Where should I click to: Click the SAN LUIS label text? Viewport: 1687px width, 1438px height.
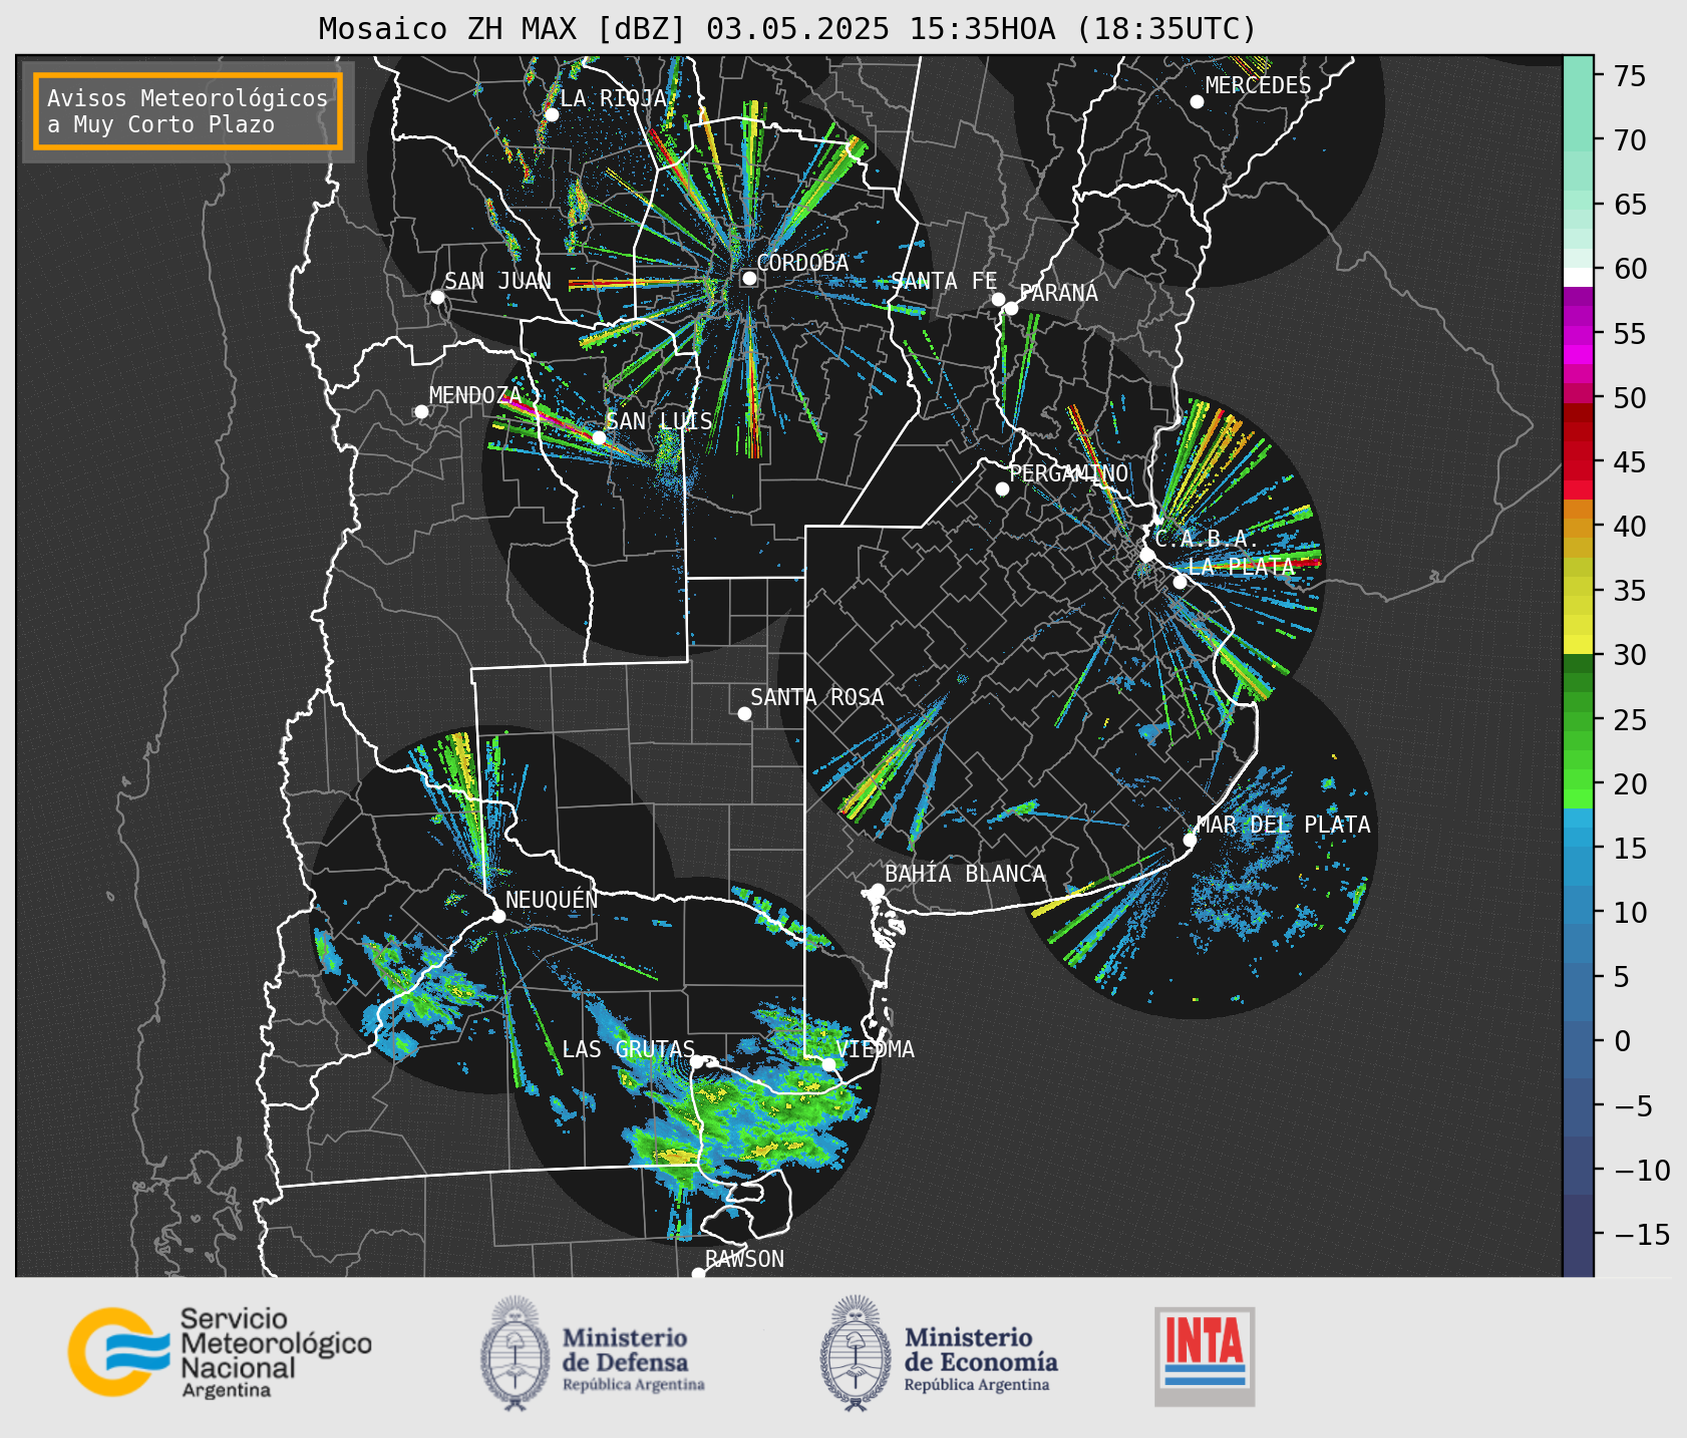(659, 421)
